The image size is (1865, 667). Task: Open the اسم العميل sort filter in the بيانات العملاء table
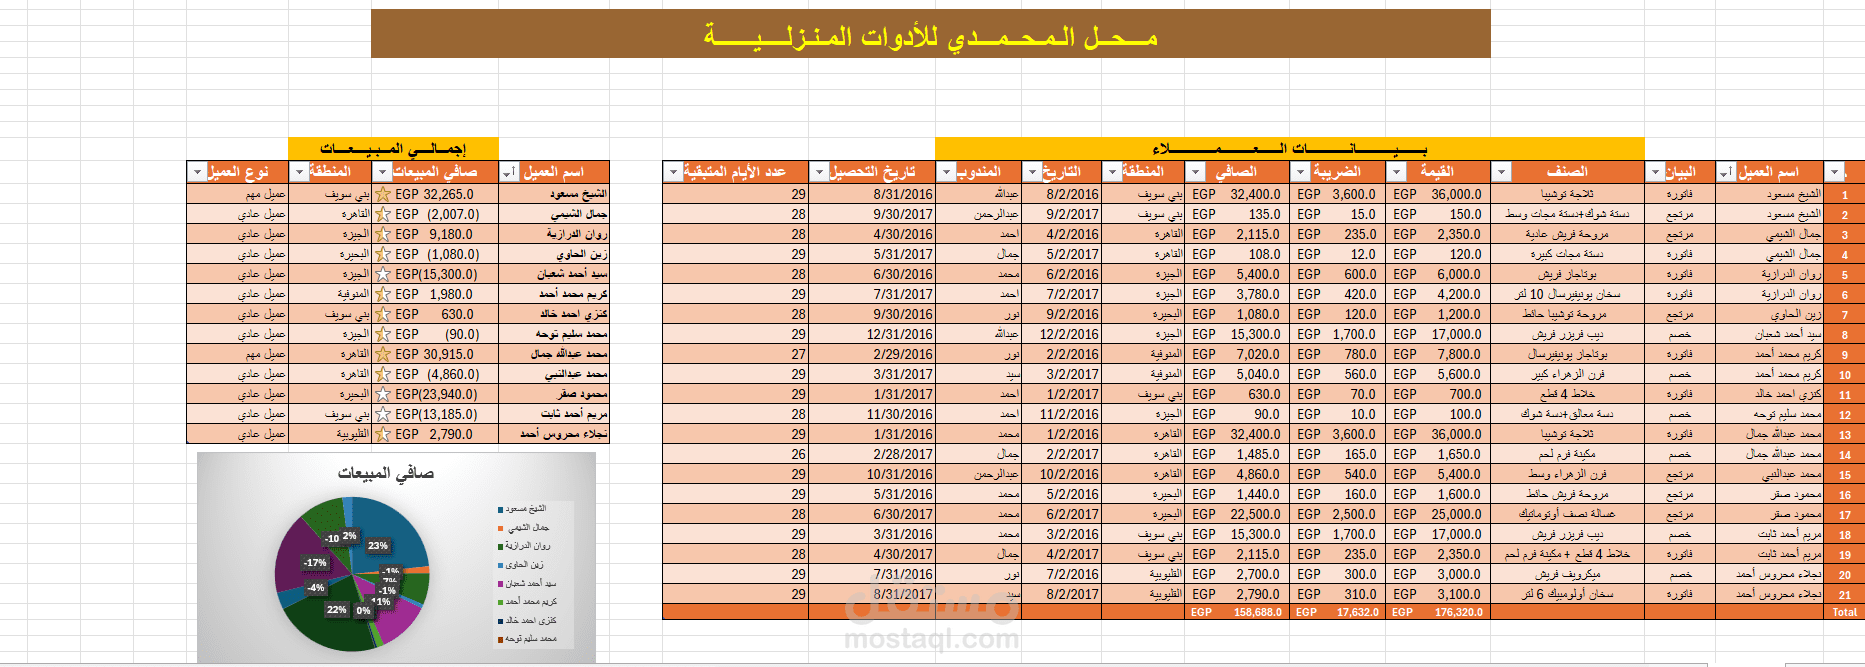click(x=1726, y=173)
